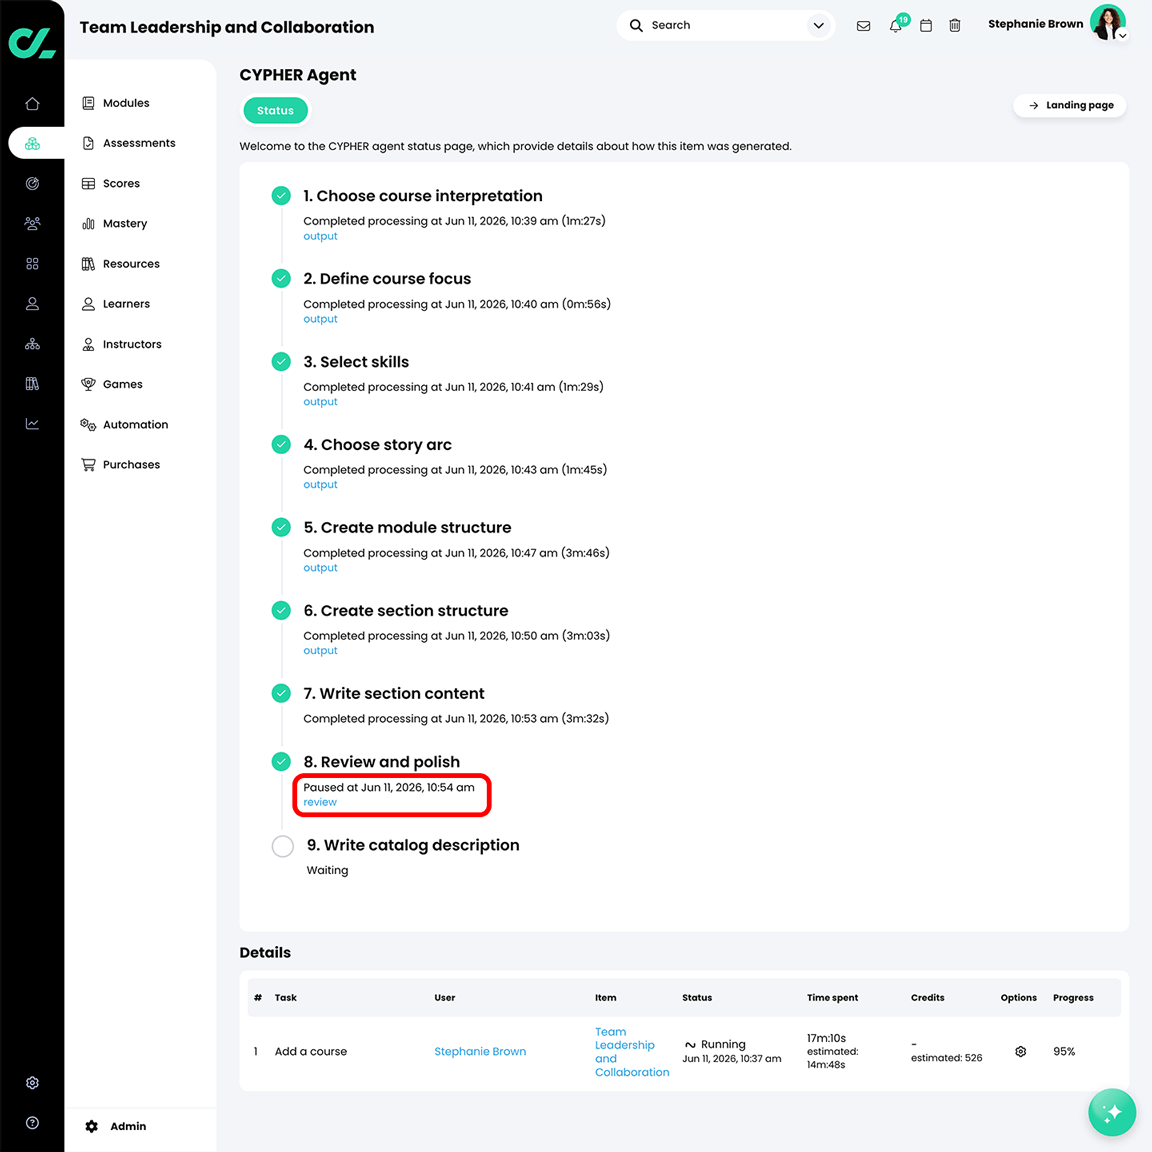Click inside the Search field

pyautogui.click(x=726, y=26)
